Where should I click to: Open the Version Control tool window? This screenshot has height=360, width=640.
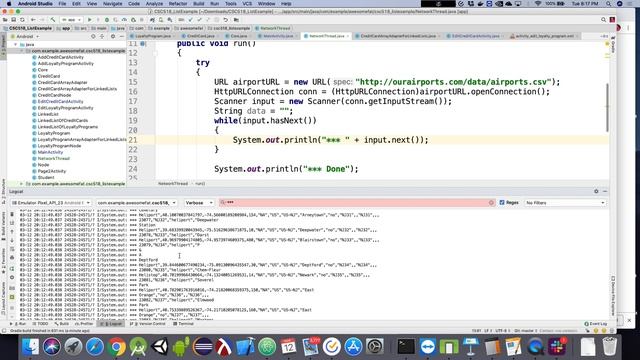tap(147, 324)
